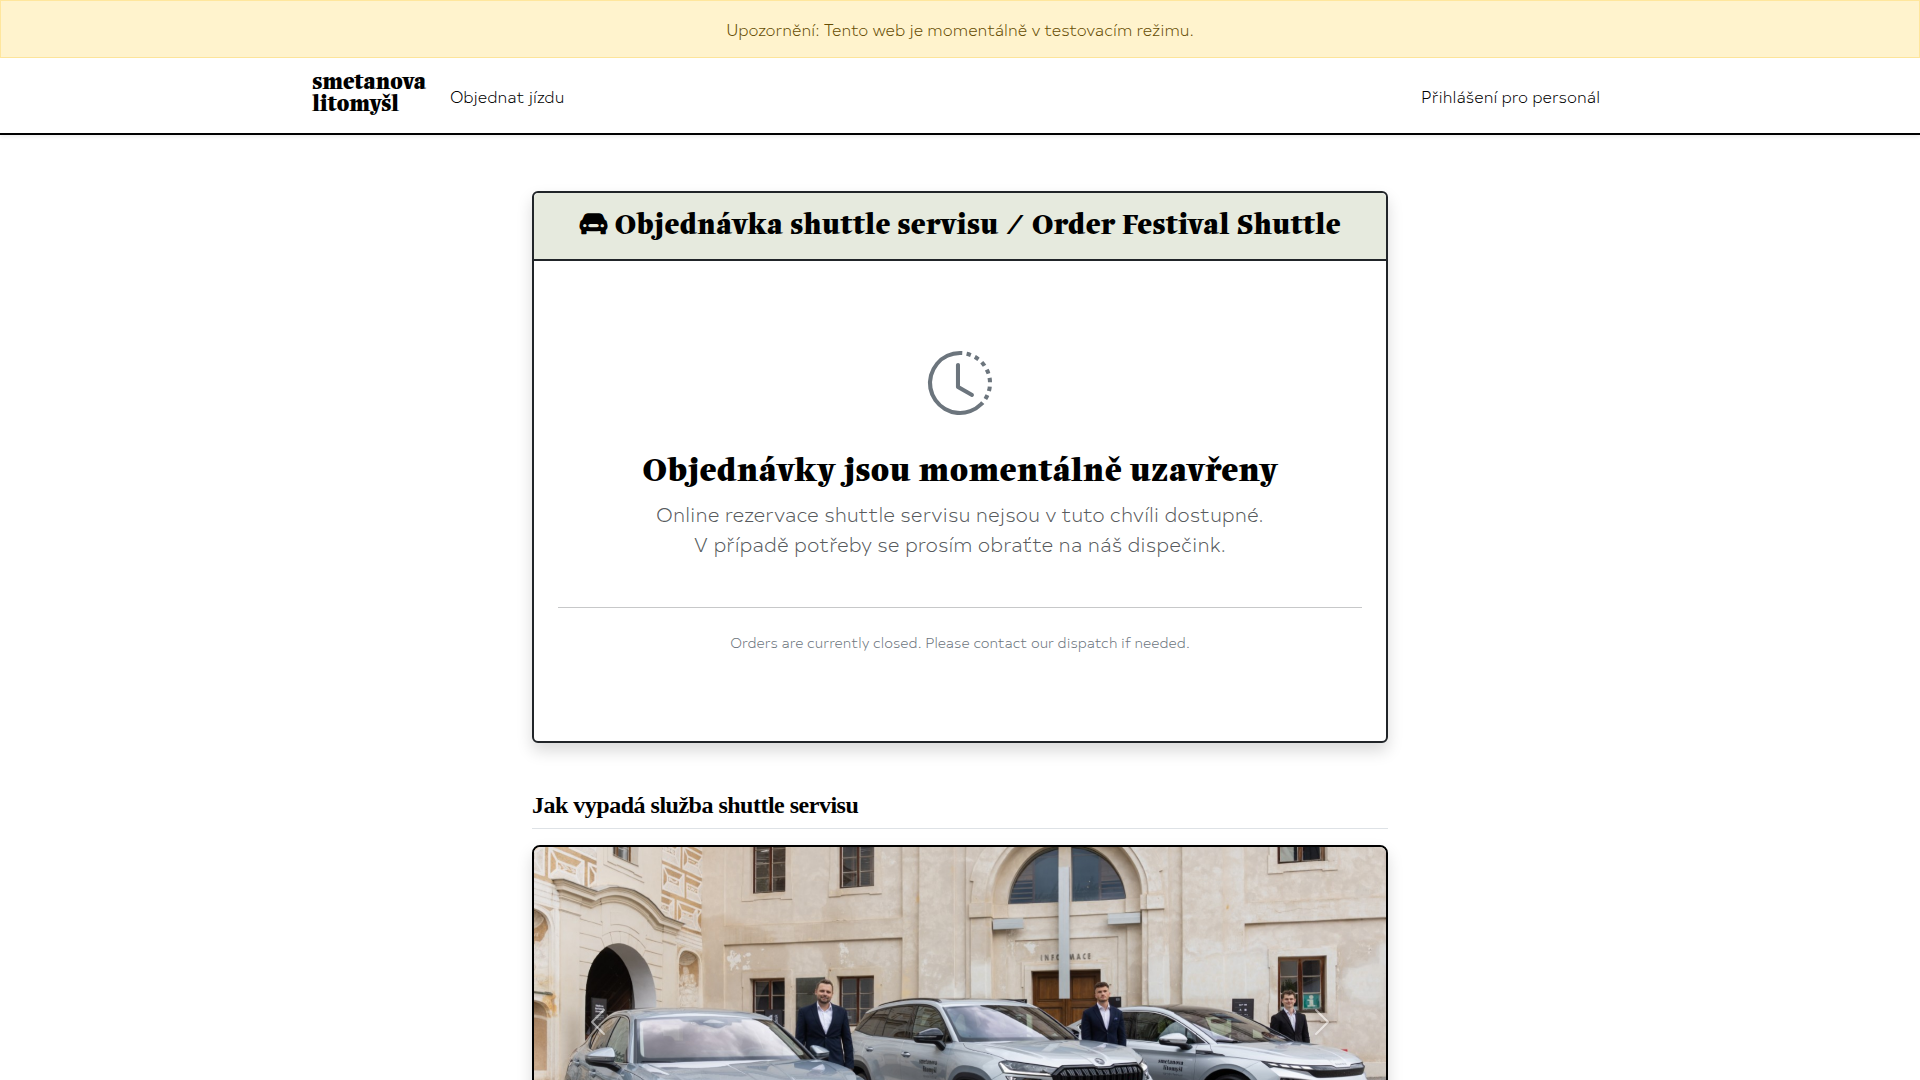The height and width of the screenshot is (1080, 1920).
Task: Open the Objednat jízdu menu item
Action: click(x=507, y=97)
